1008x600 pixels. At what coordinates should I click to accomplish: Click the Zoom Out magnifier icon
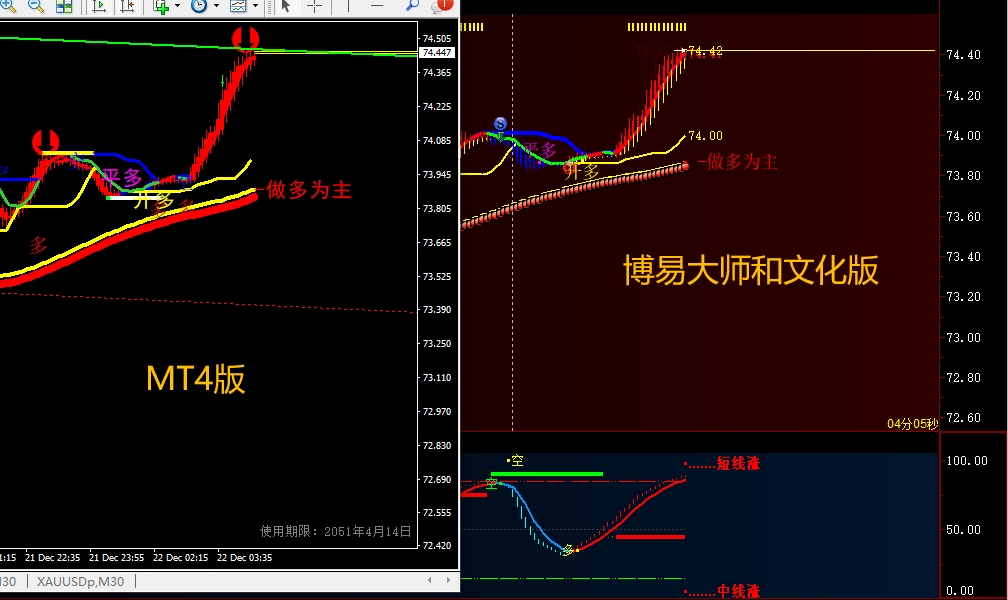click(x=36, y=6)
